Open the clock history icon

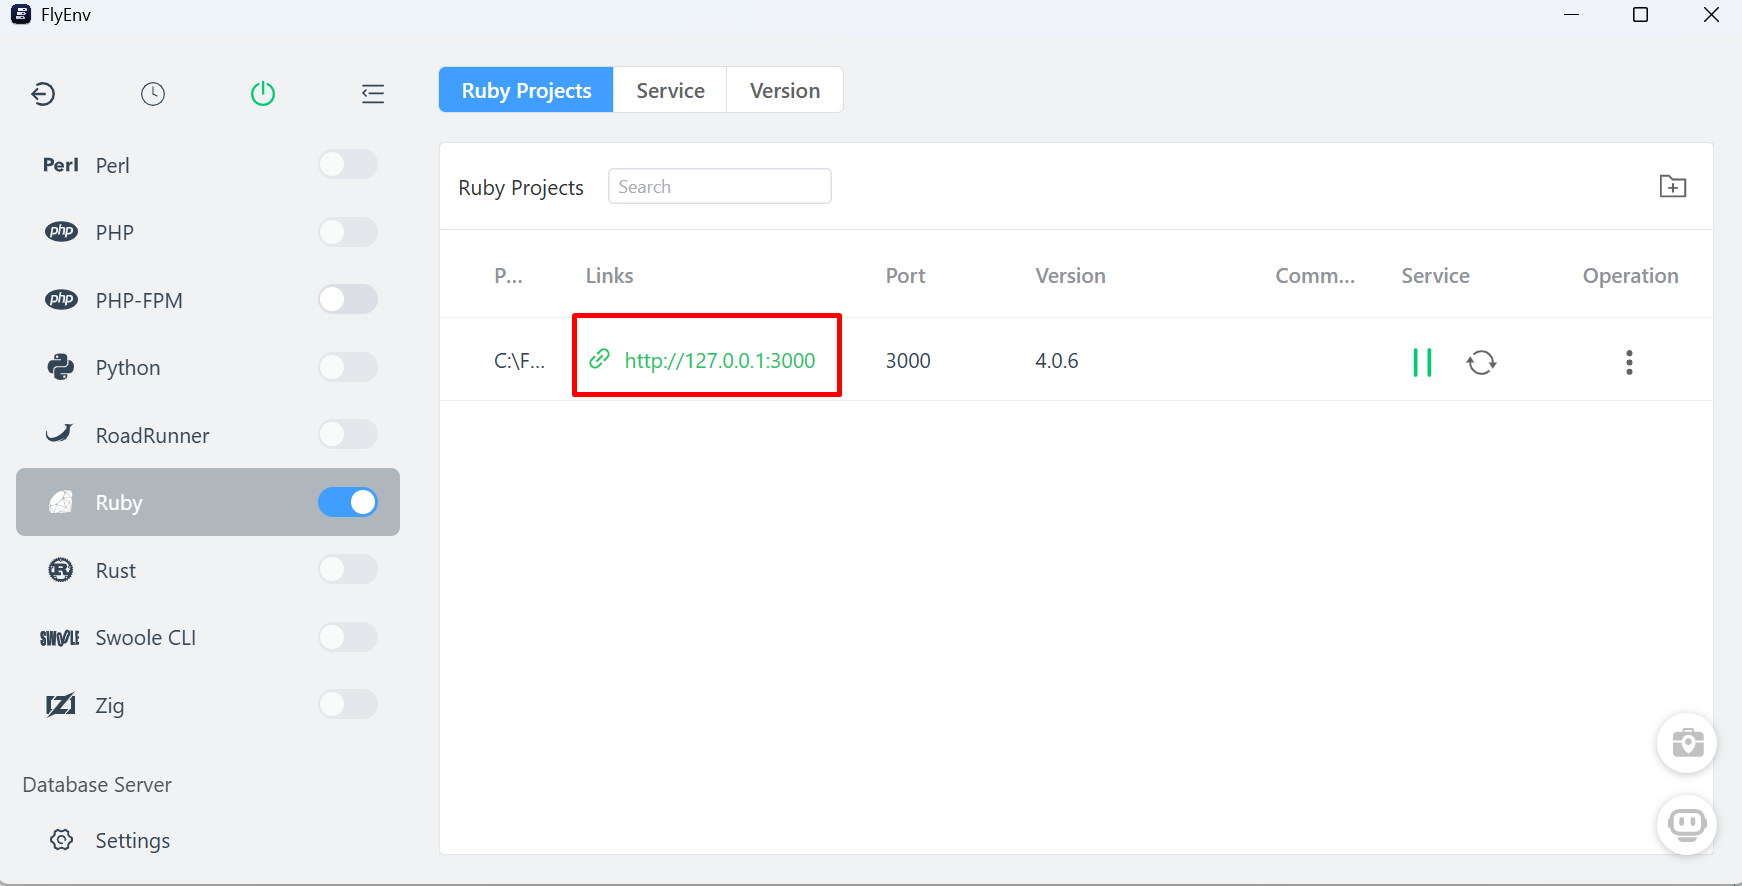tap(153, 94)
